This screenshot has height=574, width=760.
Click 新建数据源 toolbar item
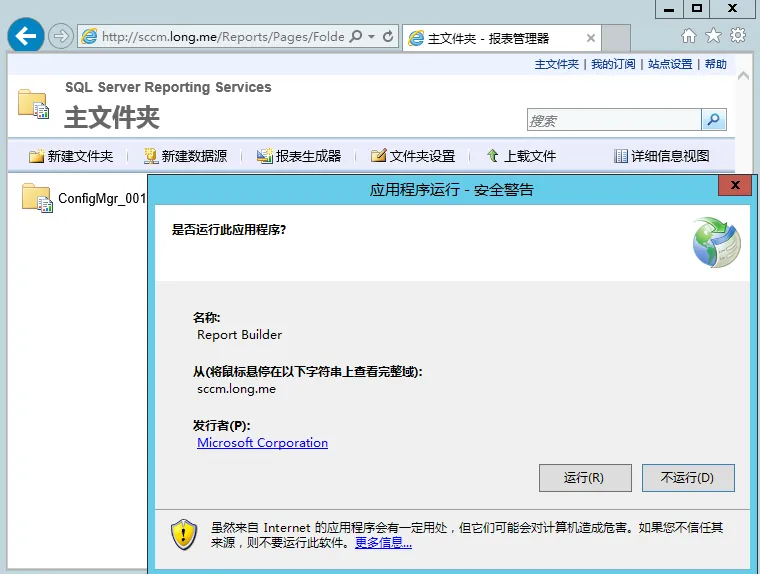point(186,156)
